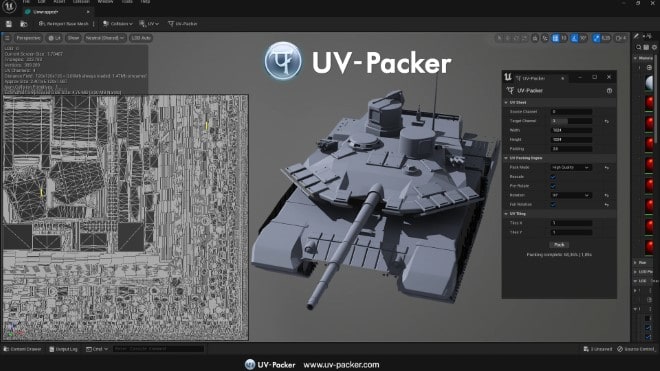Open details panel settings gear
Screen dimensions: 660x371
pyautogui.click(x=654, y=48)
